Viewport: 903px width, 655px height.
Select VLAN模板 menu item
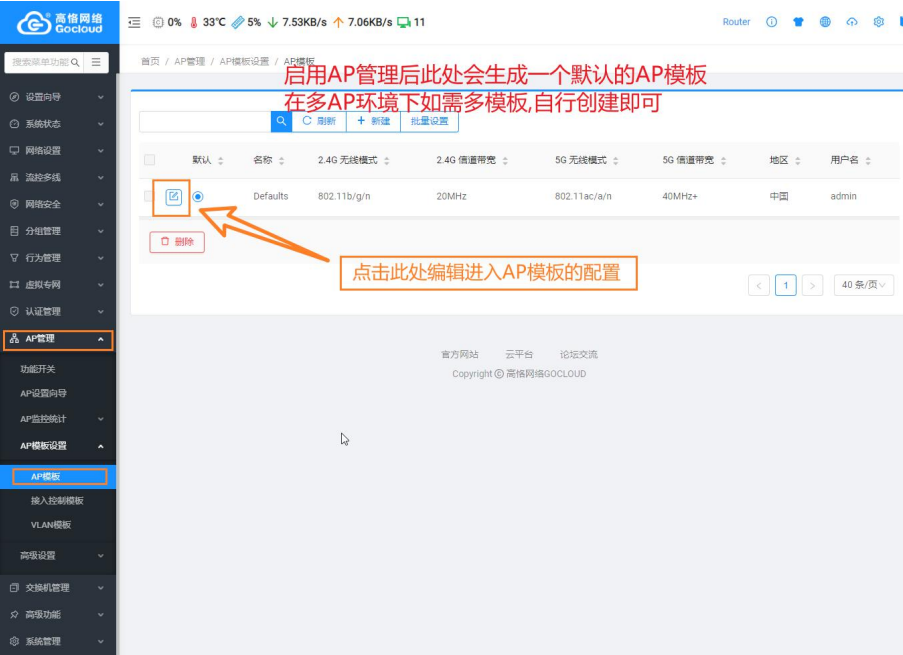tap(51, 525)
